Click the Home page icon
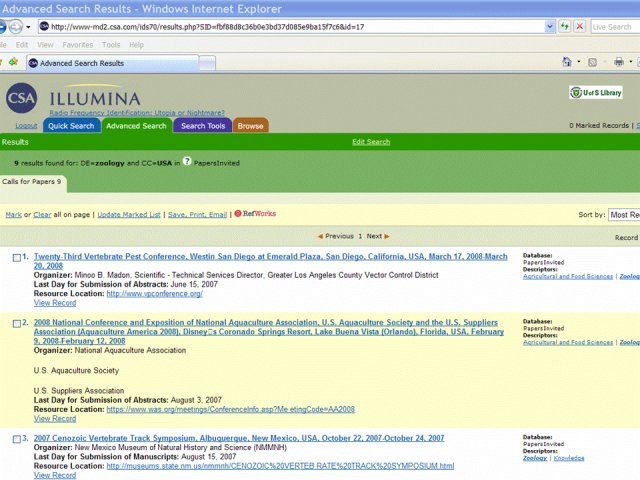Image resolution: width=640 pixels, height=480 pixels. [x=567, y=62]
